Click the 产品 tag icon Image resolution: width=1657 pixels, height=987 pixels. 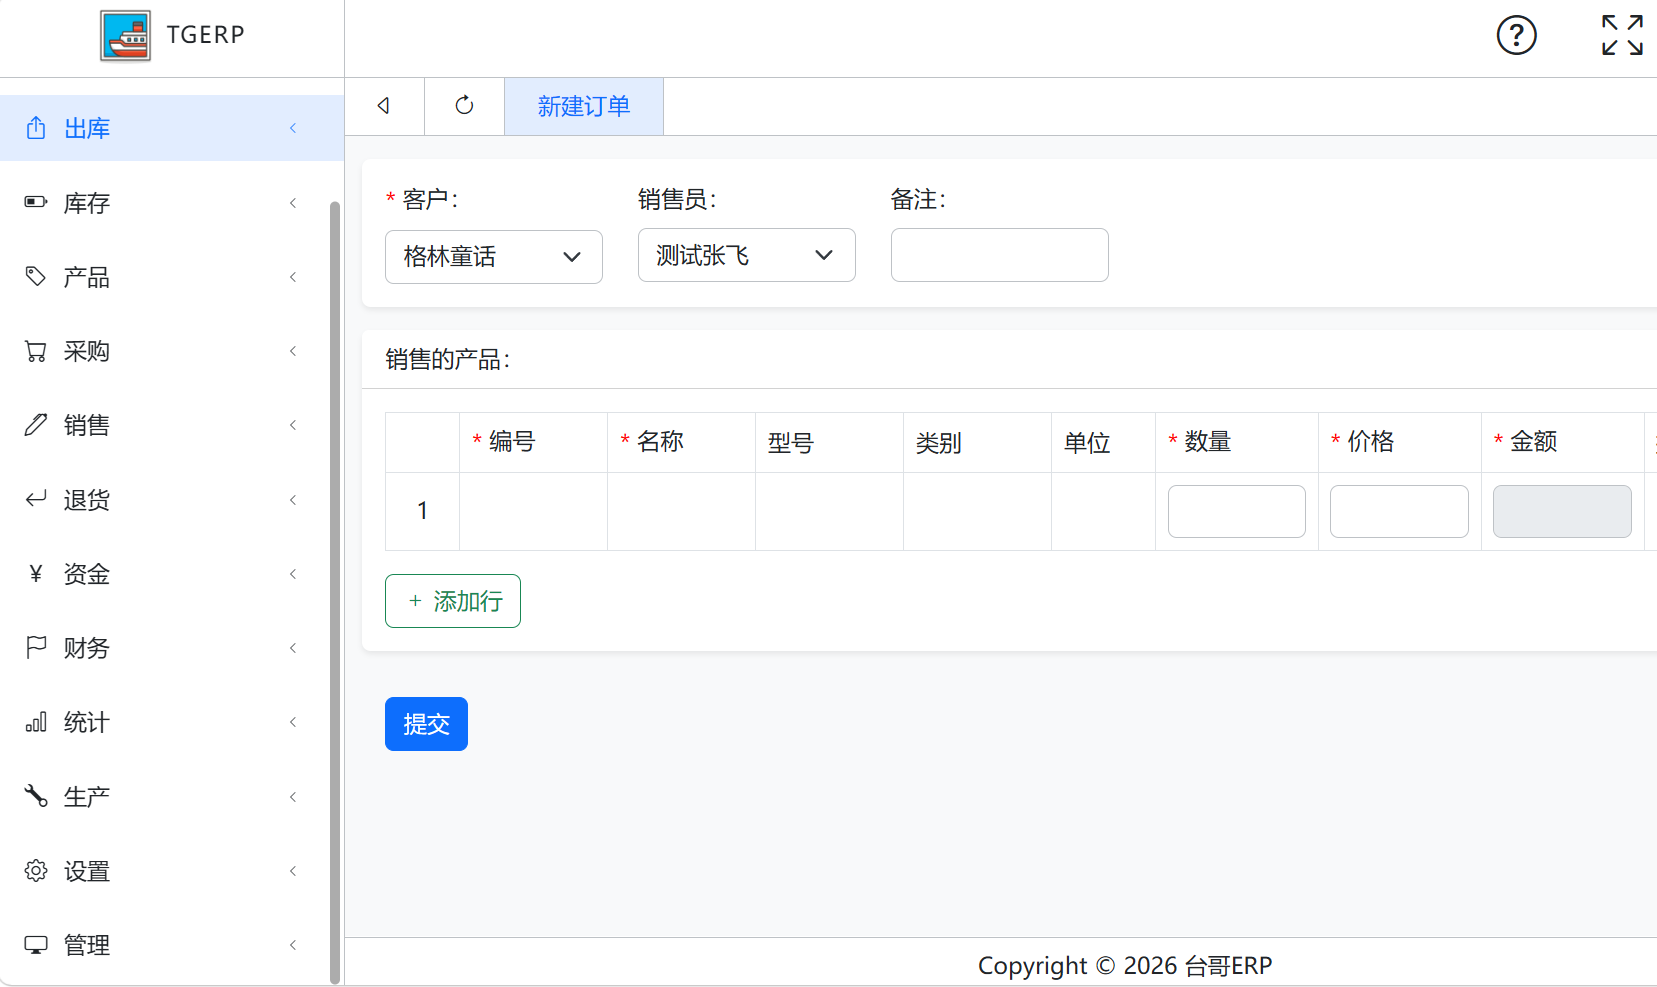click(36, 276)
